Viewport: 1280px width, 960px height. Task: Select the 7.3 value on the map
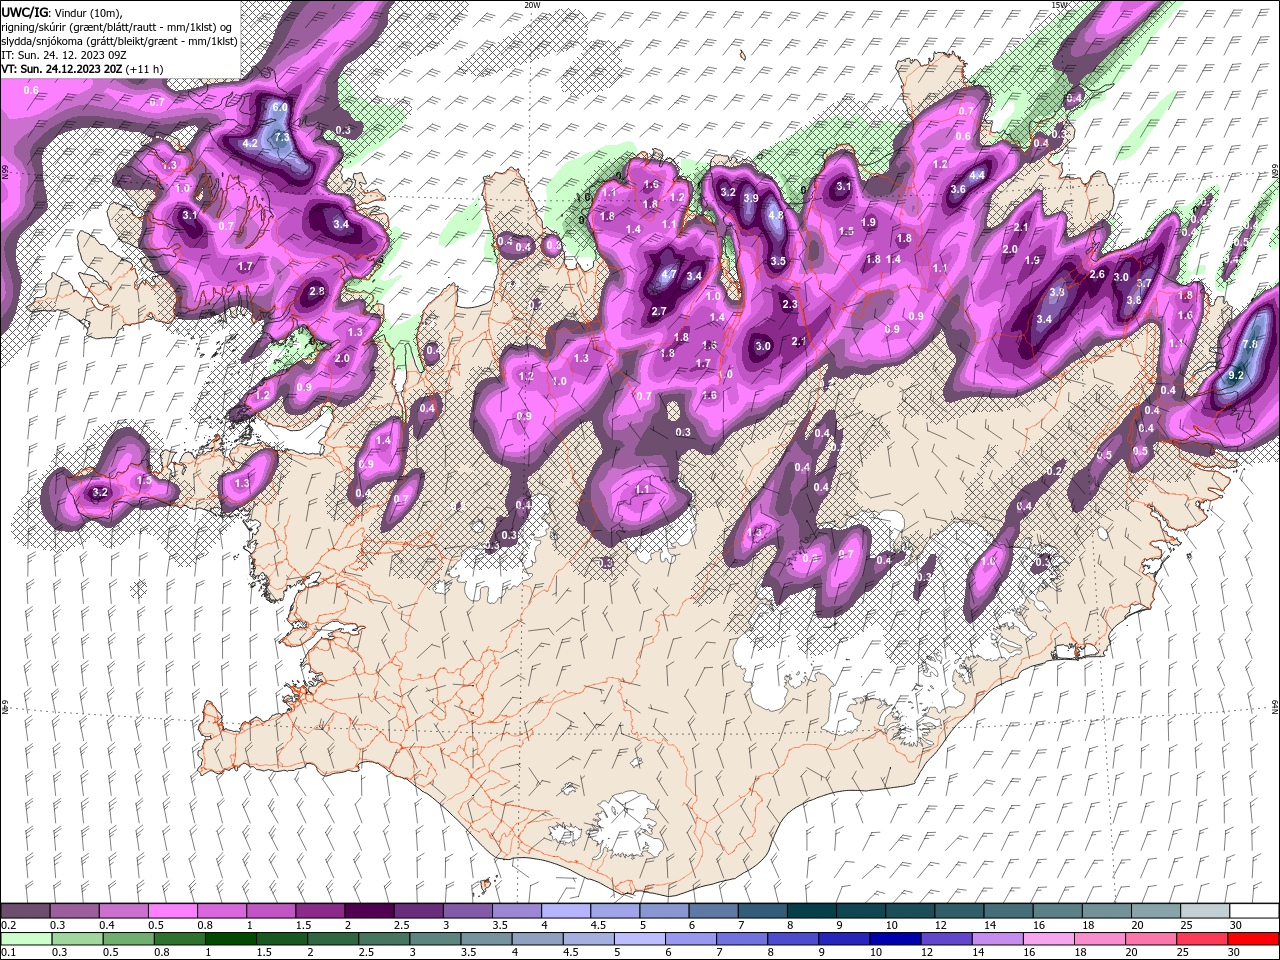click(282, 137)
